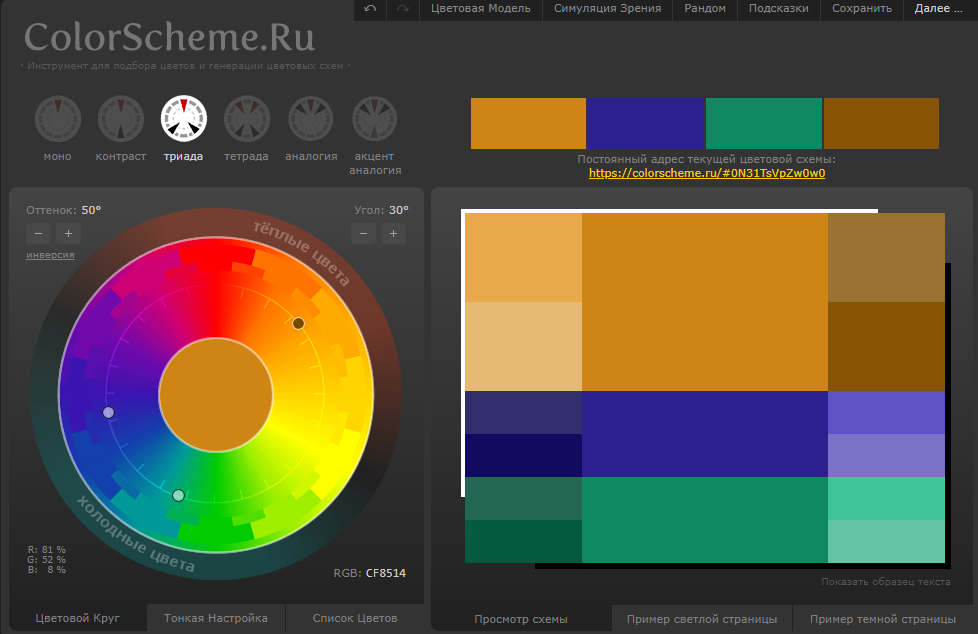
Task: Click the large orange preview block
Action: pos(705,302)
